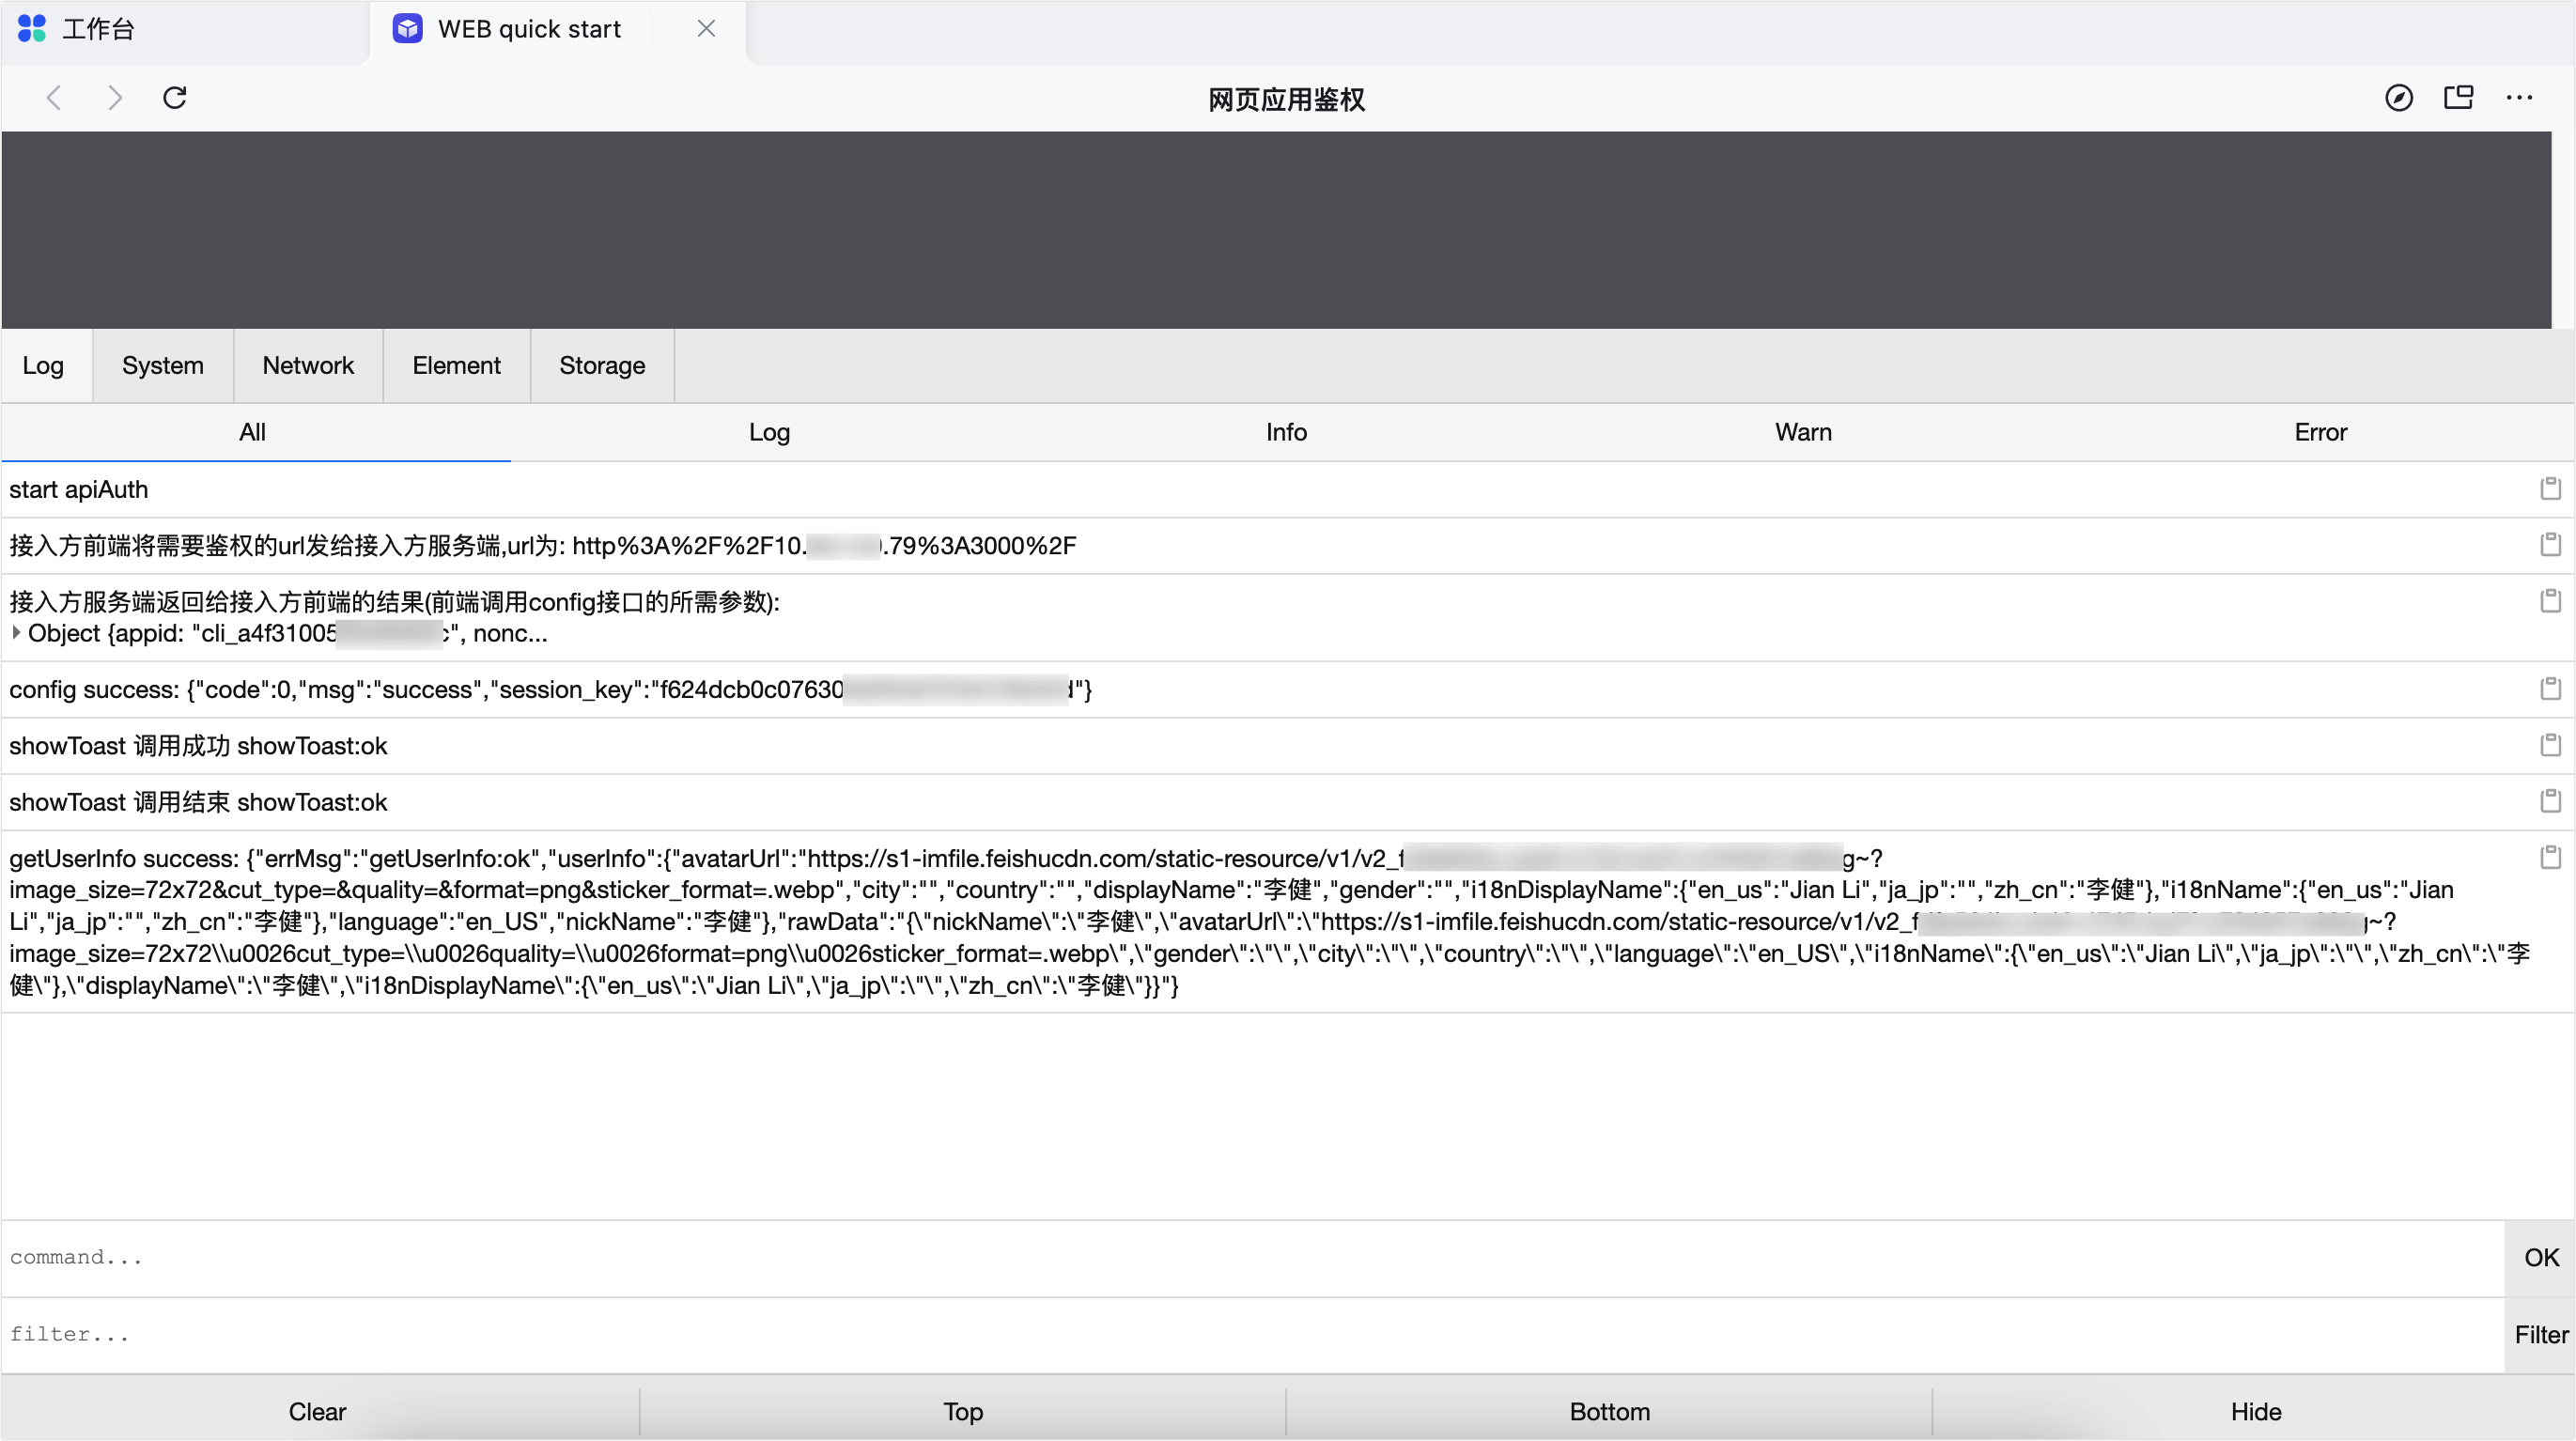This screenshot has height=1441, width=2576.
Task: Click the Clear logs button
Action: point(317,1411)
